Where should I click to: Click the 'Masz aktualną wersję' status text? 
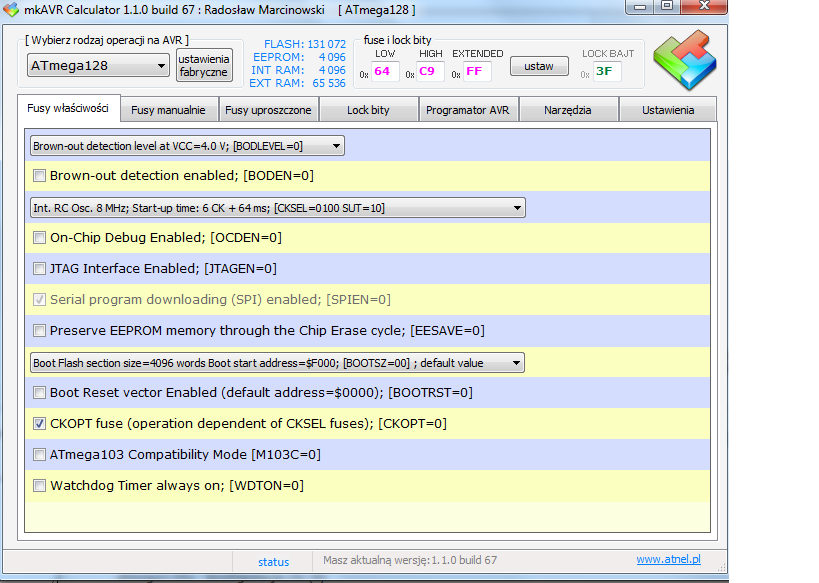(410, 560)
